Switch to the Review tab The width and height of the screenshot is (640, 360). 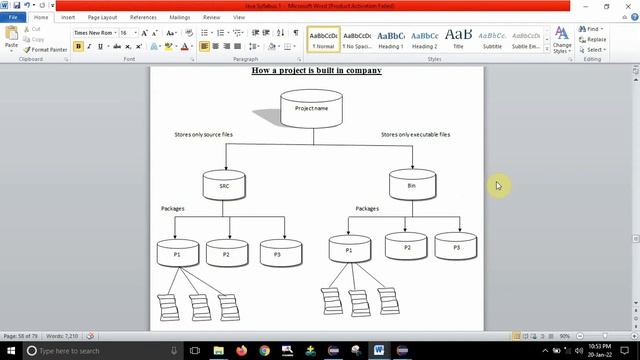pos(211,17)
